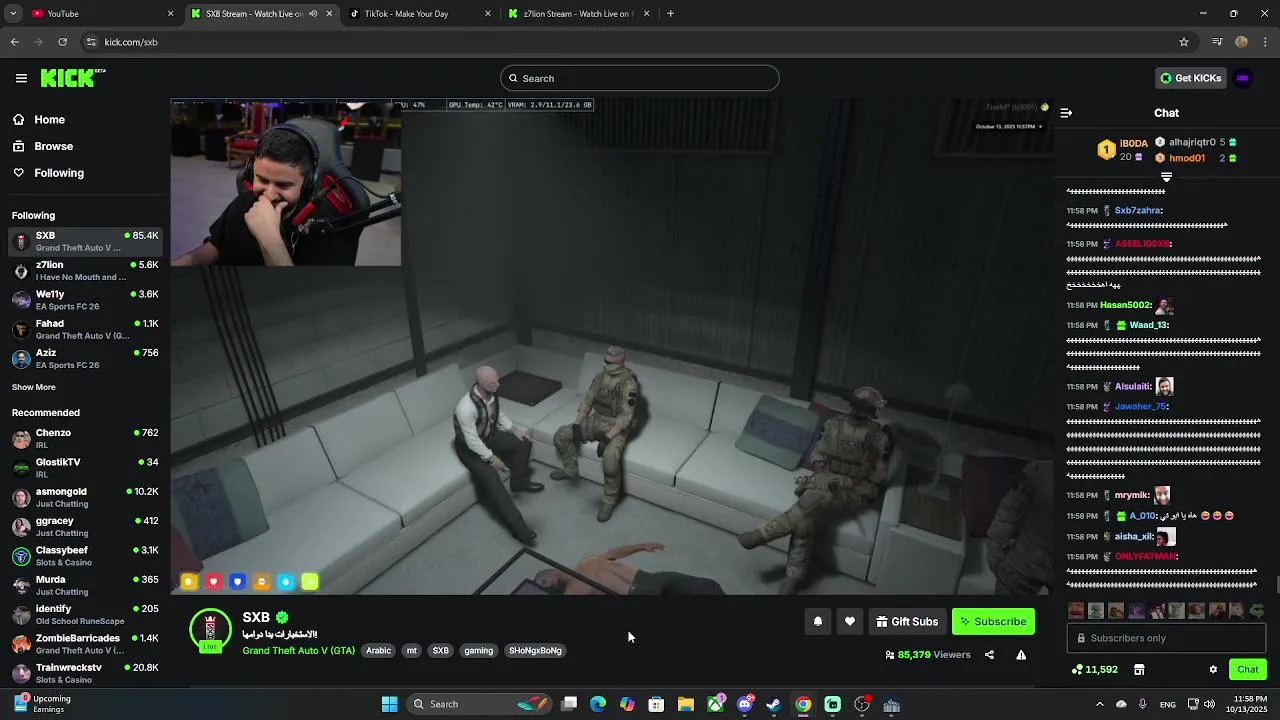Open the channel points shop icon

click(x=1139, y=669)
